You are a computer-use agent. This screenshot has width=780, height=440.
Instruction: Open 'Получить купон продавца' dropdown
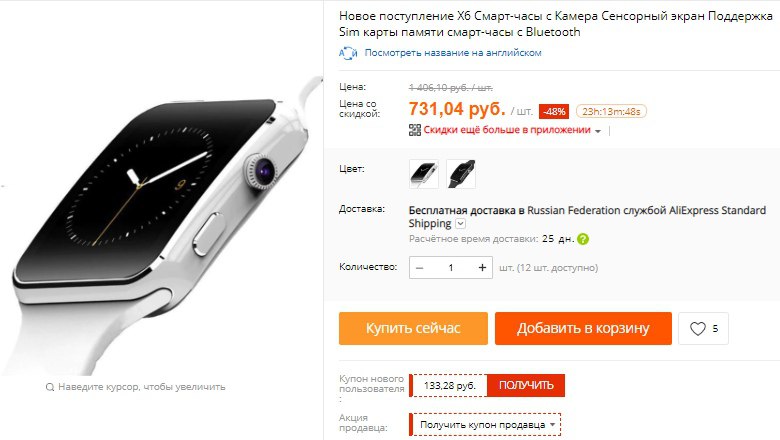pyautogui.click(x=485, y=425)
